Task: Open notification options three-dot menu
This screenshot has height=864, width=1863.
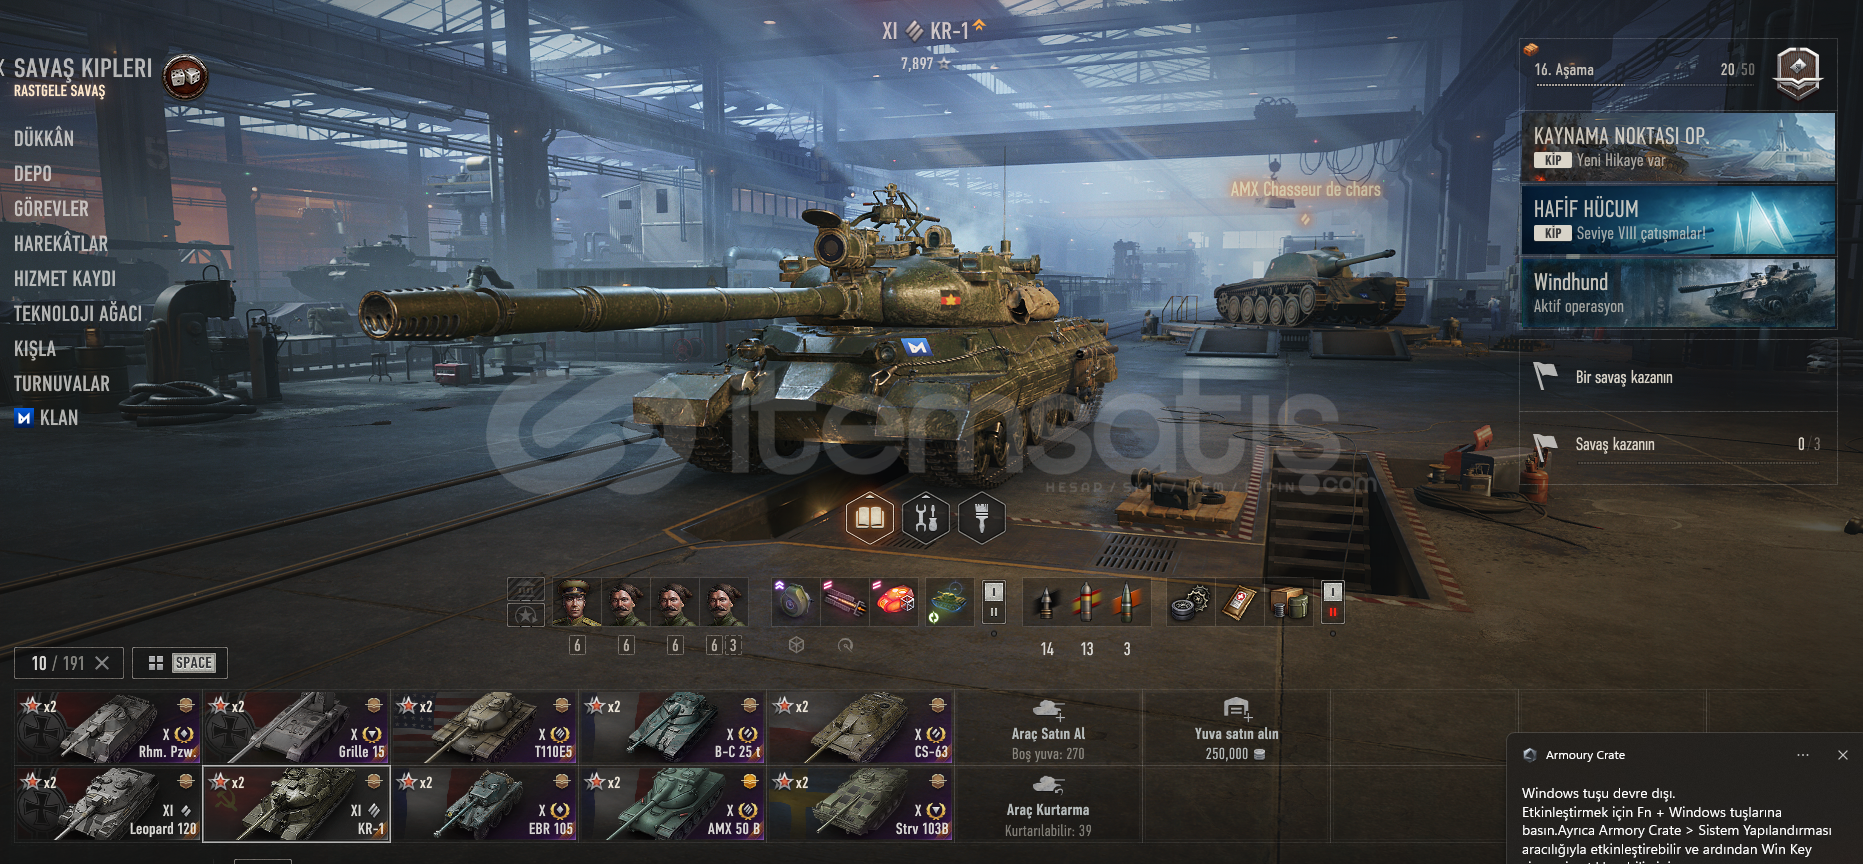Action: (1802, 755)
